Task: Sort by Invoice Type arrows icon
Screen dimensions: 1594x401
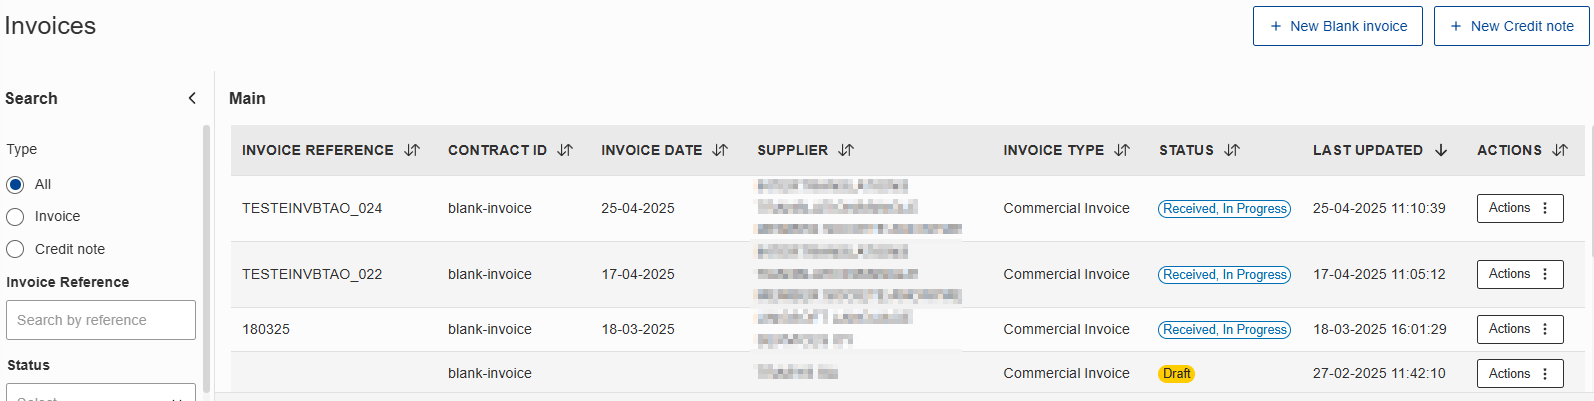Action: click(x=1122, y=150)
